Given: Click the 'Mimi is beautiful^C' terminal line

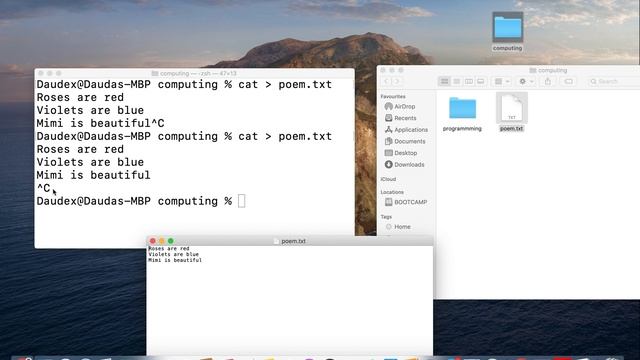Looking at the screenshot, I should point(100,123).
